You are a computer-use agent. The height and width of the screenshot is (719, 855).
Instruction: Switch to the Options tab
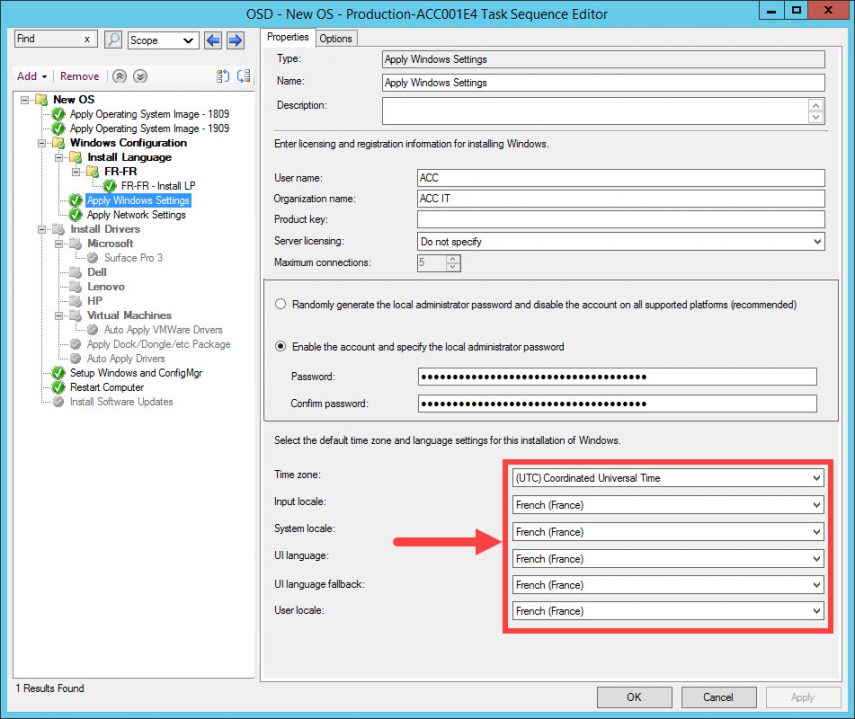(x=336, y=37)
